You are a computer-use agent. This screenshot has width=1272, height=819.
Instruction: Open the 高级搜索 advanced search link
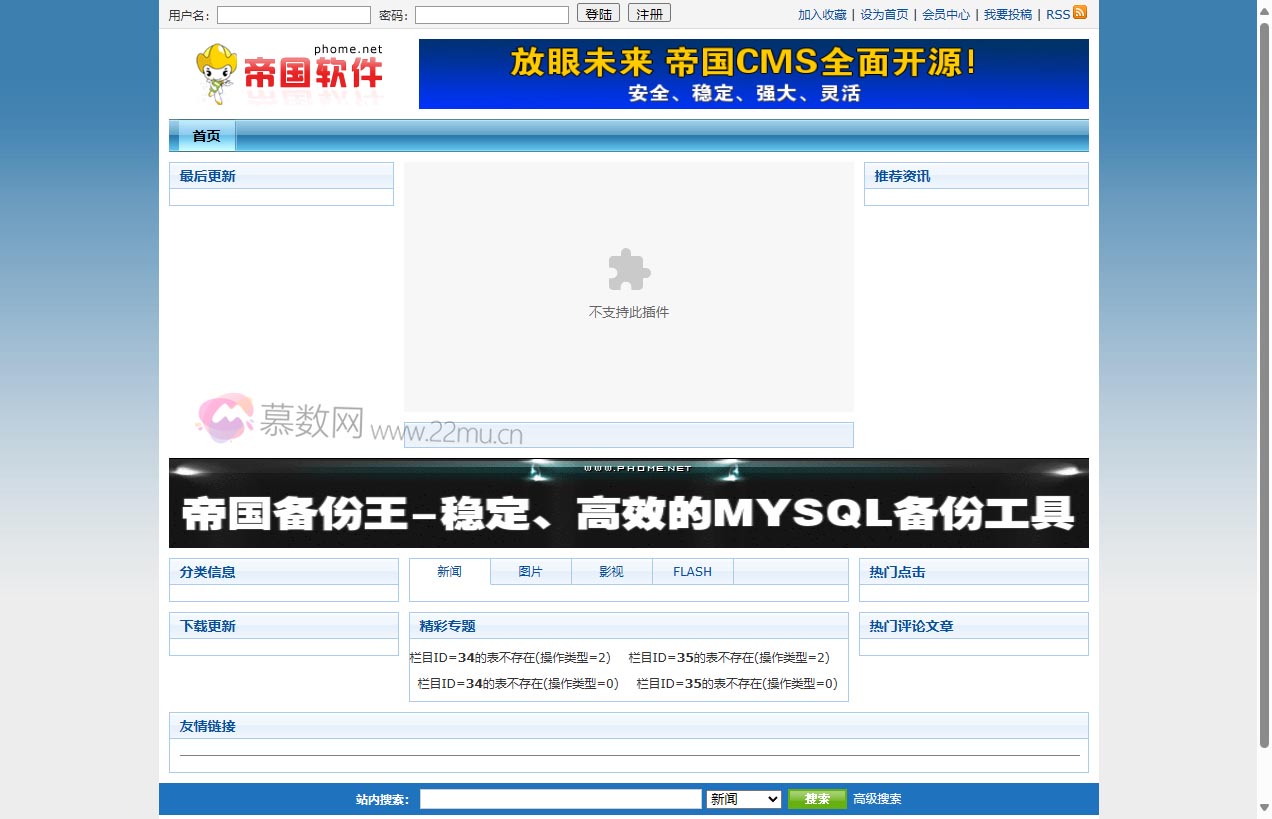[x=876, y=798]
